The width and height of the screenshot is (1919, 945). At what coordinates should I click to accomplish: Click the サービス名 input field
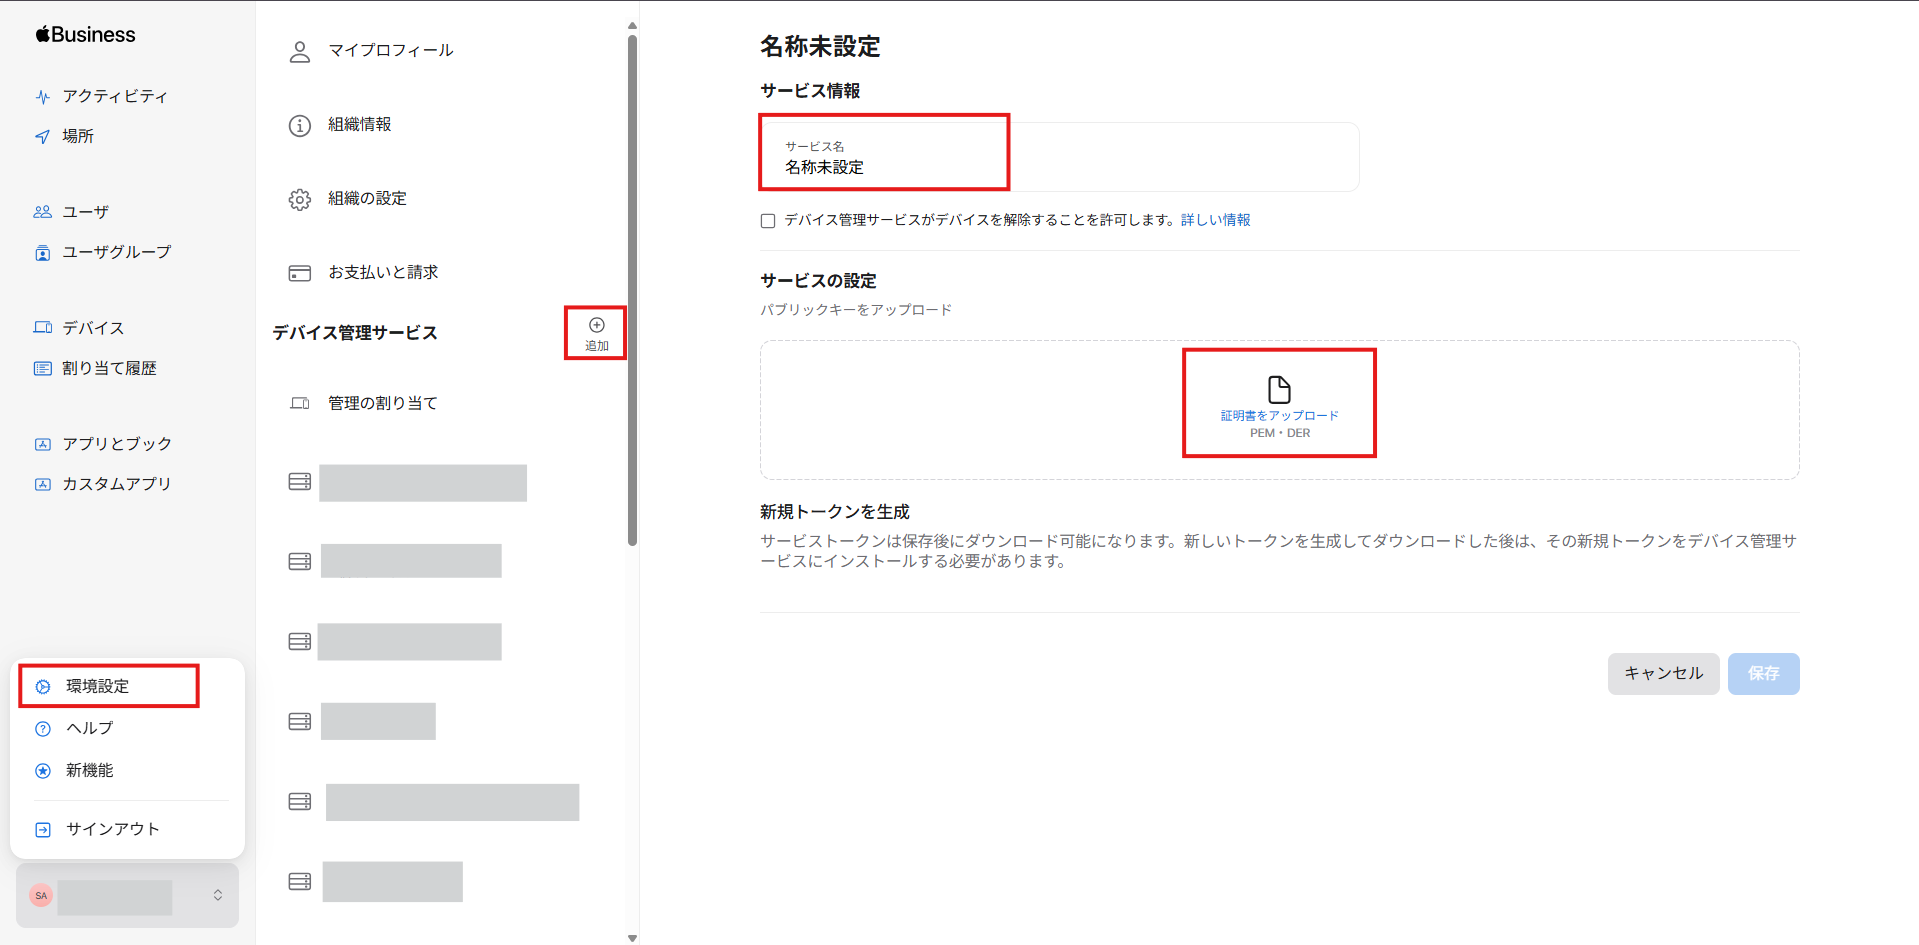coord(884,160)
